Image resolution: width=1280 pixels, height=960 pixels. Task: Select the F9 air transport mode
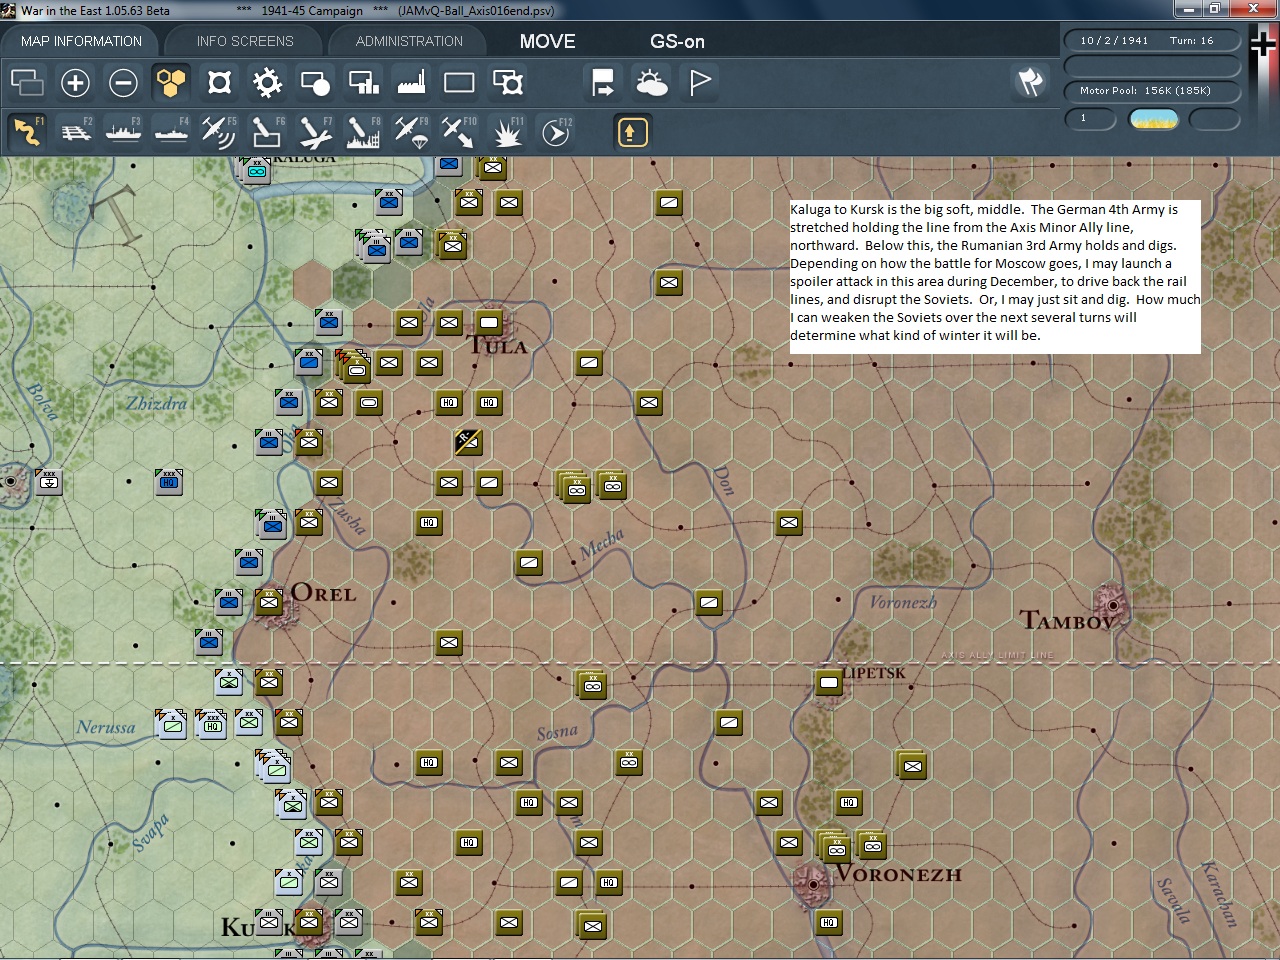point(411,132)
